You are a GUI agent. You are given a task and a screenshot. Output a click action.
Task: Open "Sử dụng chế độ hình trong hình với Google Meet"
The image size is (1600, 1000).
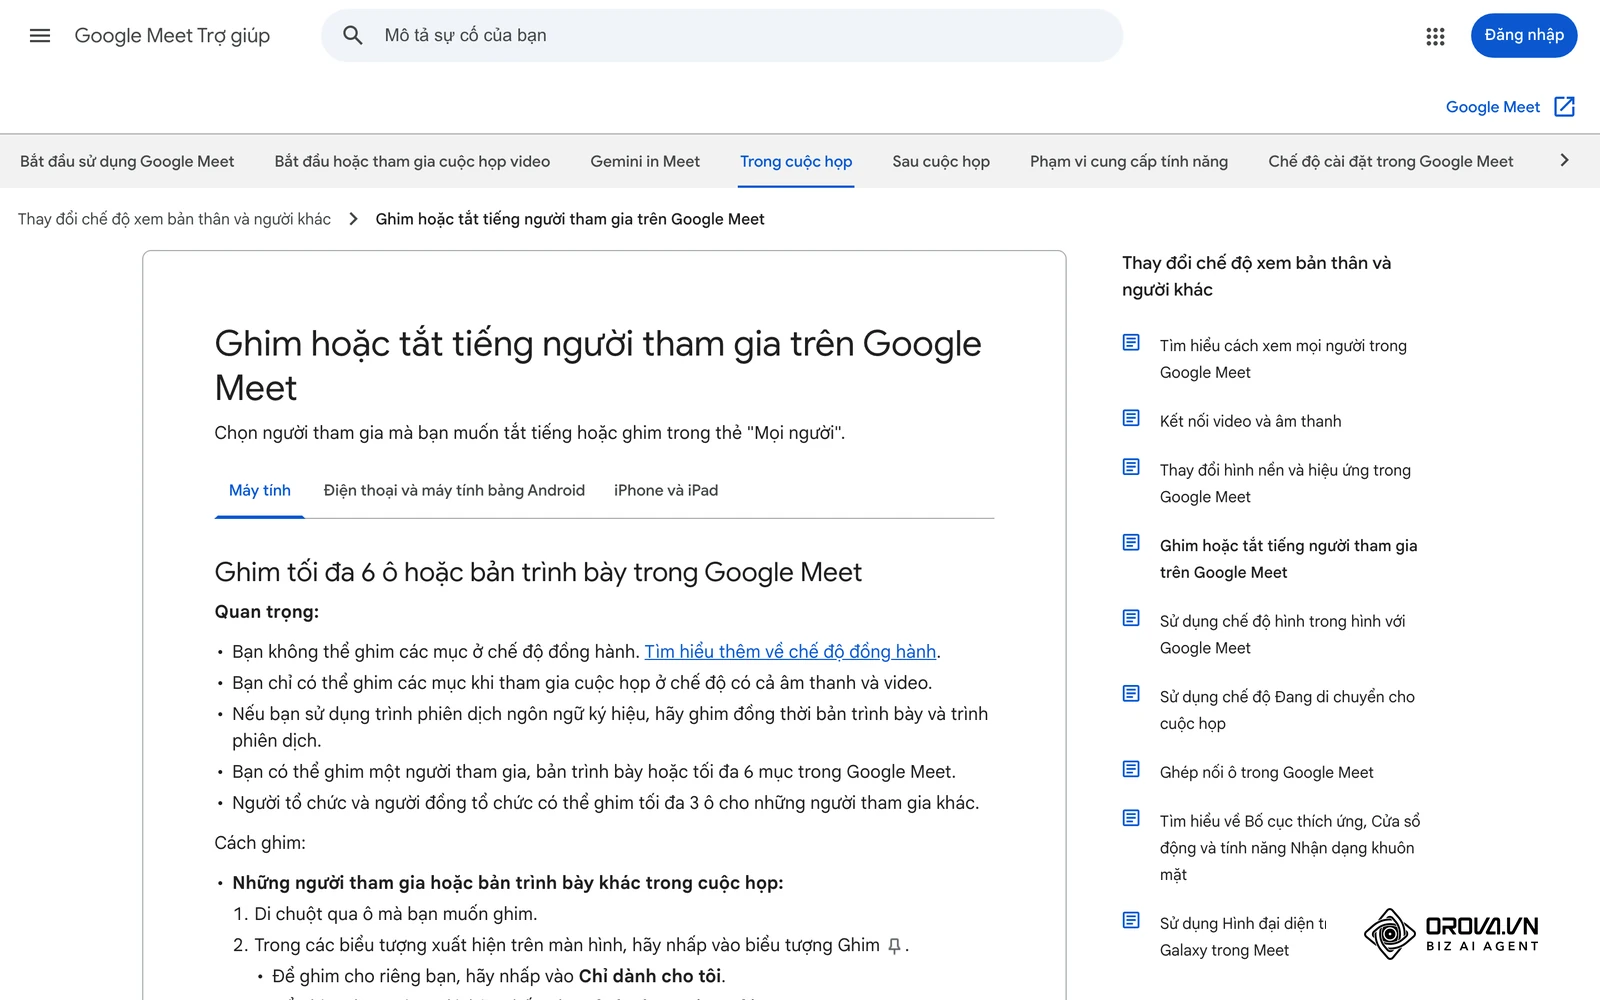point(1283,634)
